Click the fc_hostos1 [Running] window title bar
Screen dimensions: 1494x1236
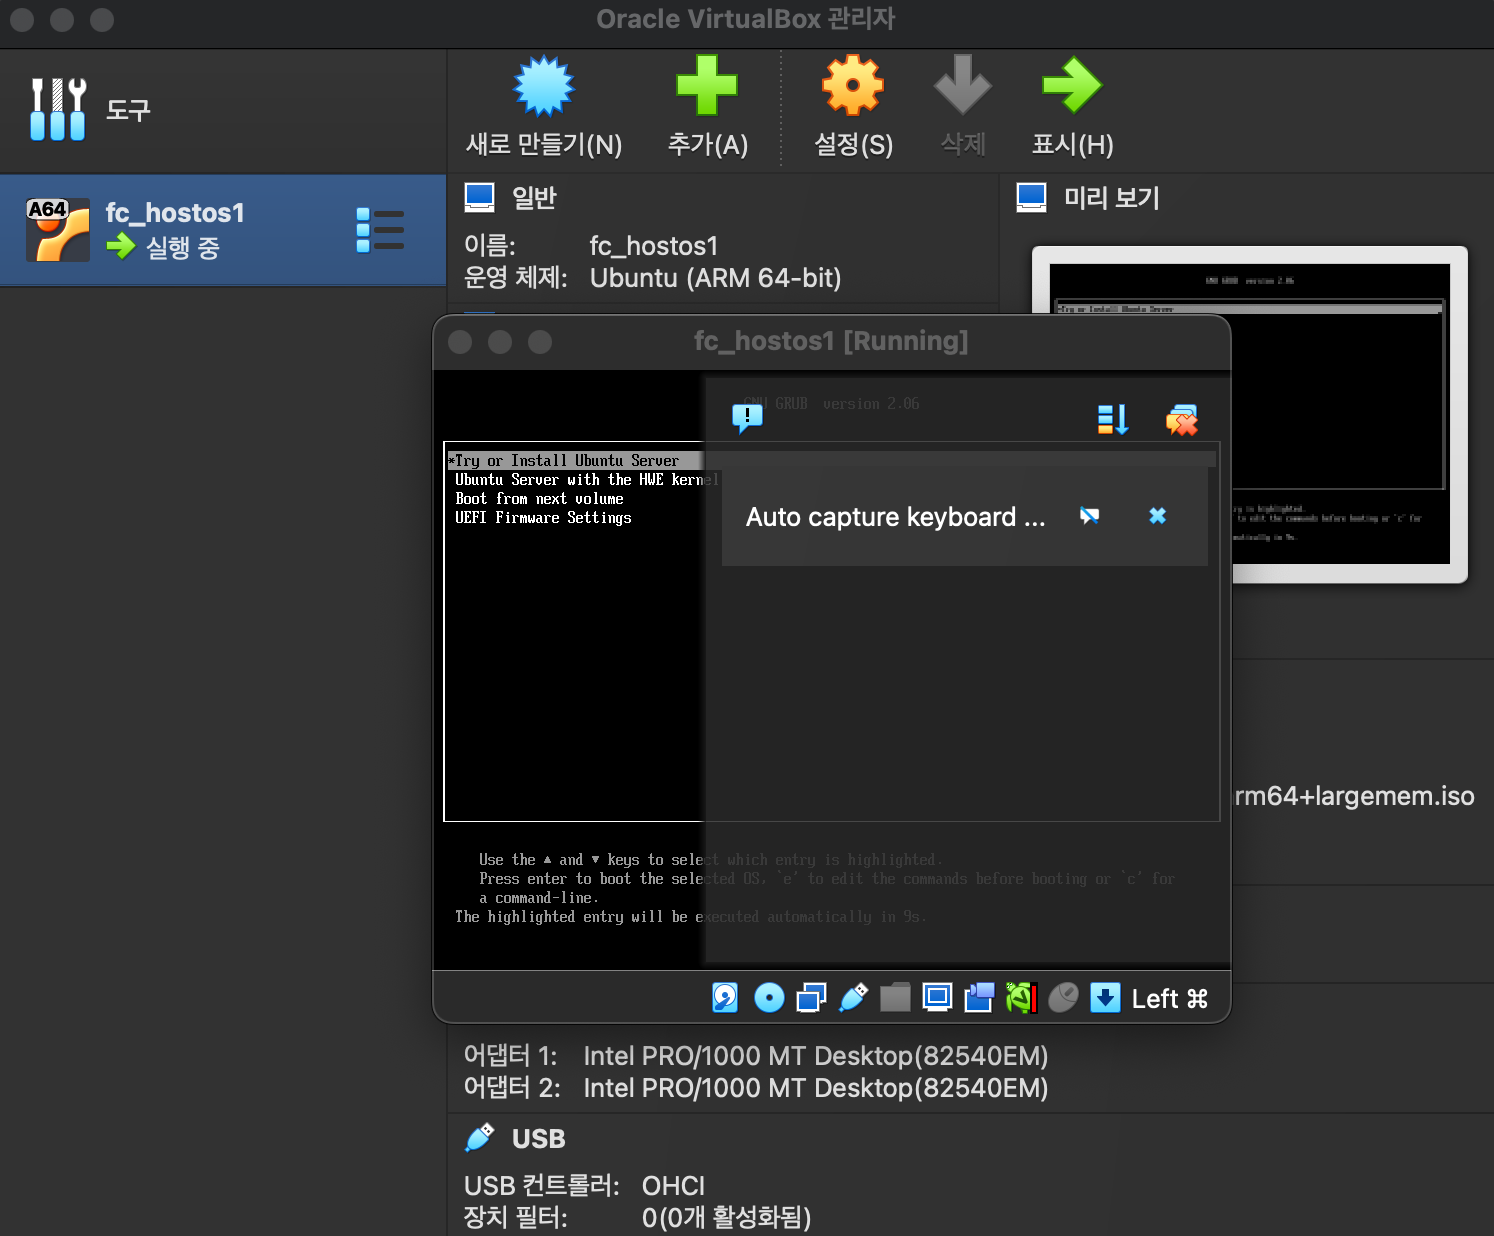(x=831, y=342)
